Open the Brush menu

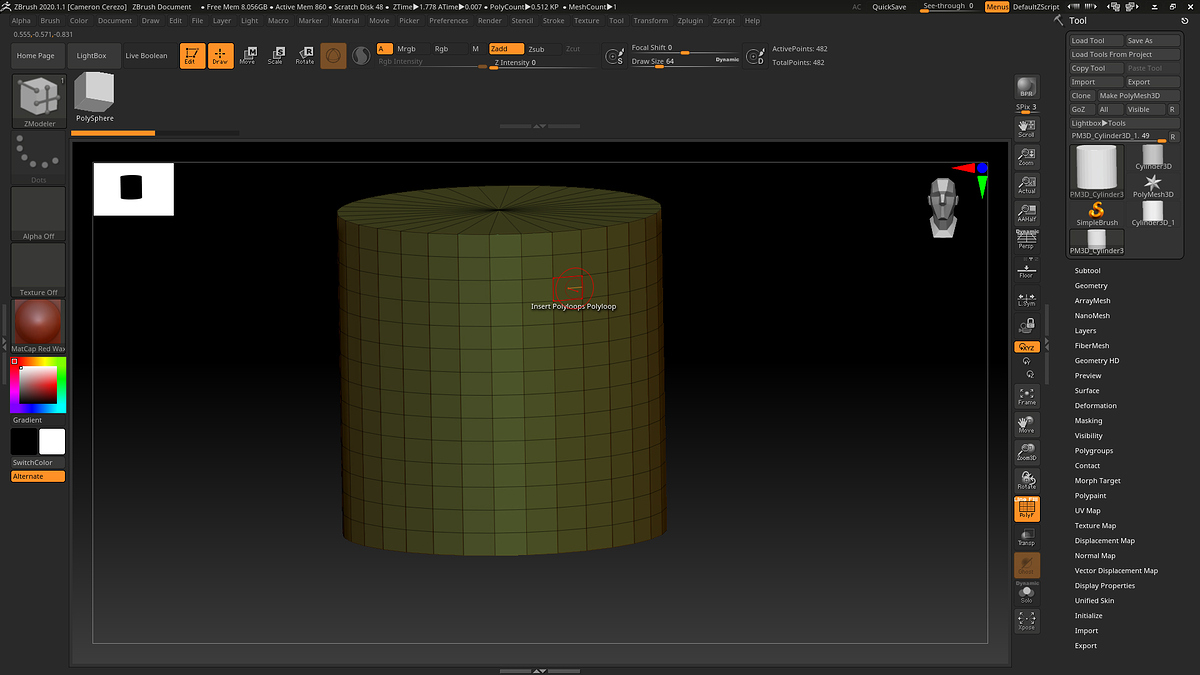[50, 20]
